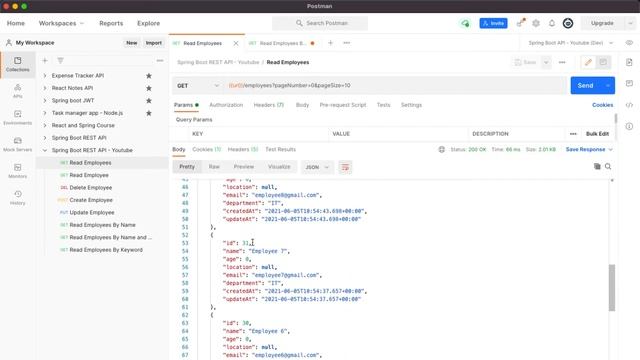Open the comments icon in right sidebar
This screenshot has width=640, height=360.
point(629,84)
